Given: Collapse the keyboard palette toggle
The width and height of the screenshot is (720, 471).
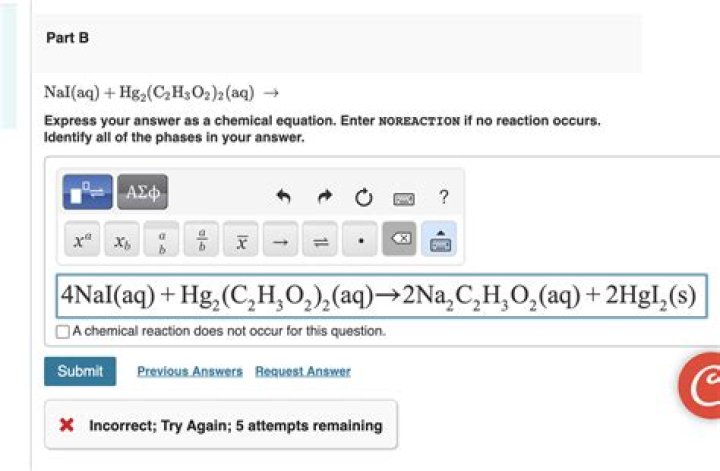Looking at the screenshot, I should pos(439,241).
